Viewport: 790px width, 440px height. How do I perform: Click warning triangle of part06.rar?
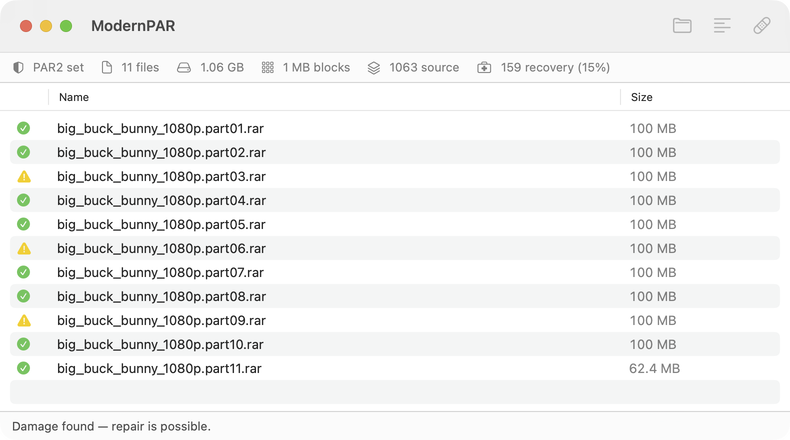pyautogui.click(x=24, y=248)
